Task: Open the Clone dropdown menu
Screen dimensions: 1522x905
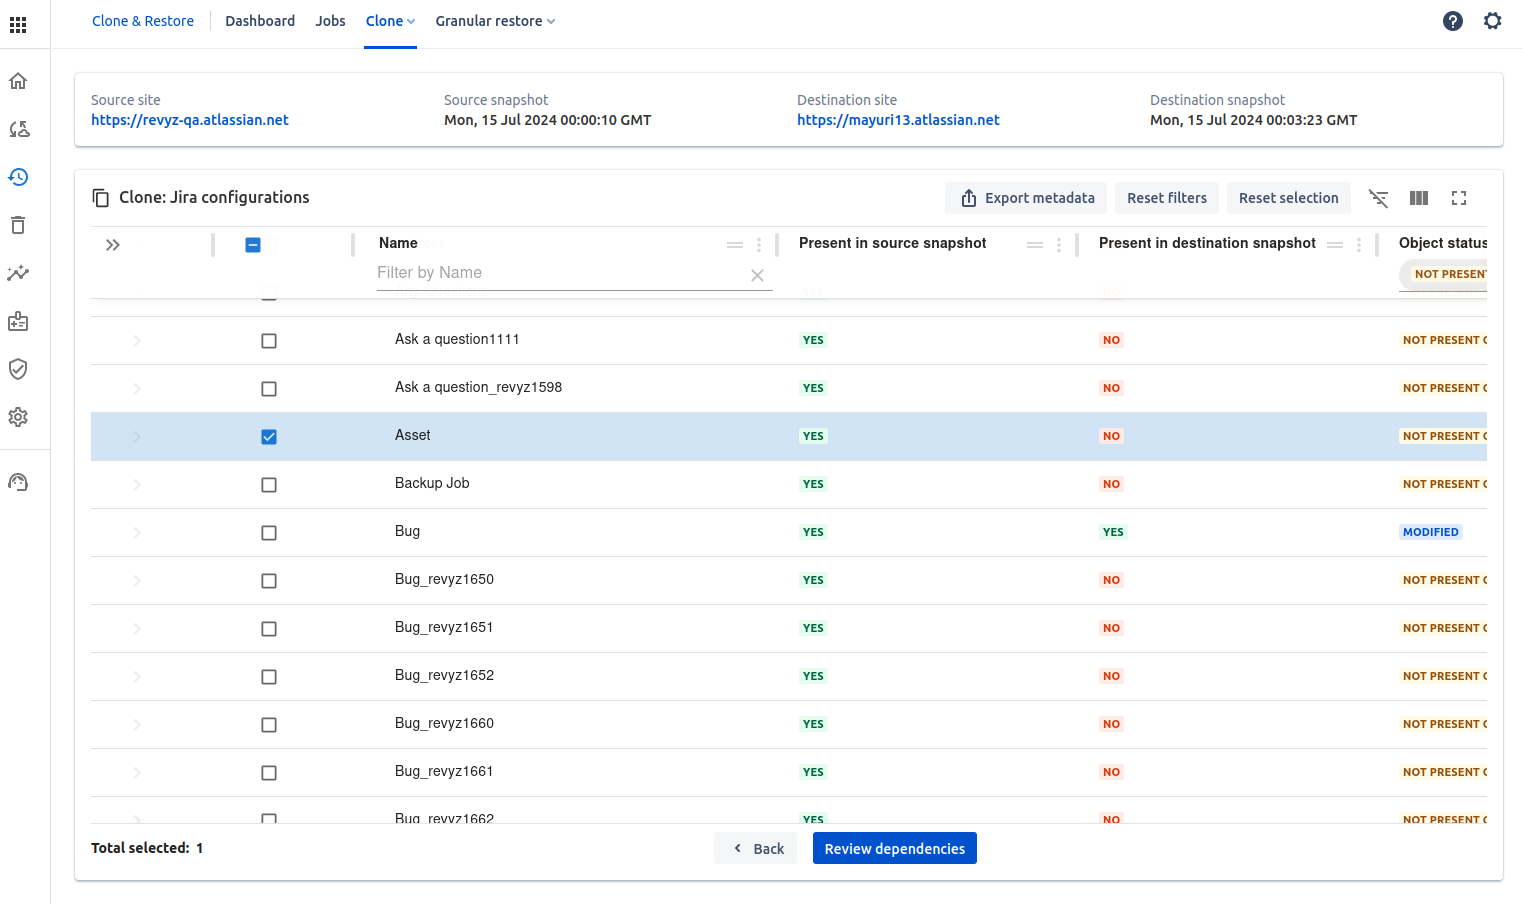Action: coord(390,21)
